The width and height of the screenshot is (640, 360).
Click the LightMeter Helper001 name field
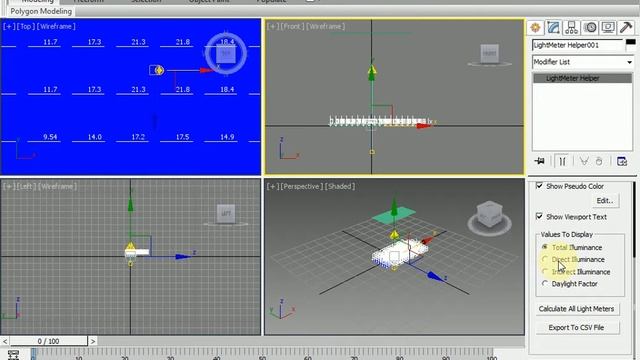(578, 45)
